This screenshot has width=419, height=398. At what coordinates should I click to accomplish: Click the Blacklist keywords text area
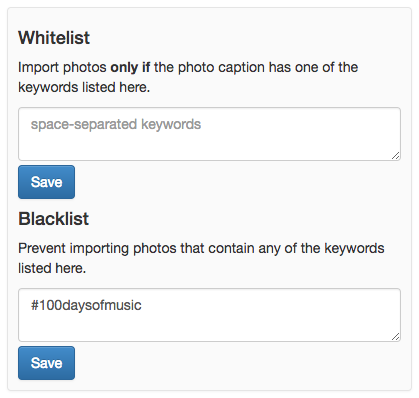pyautogui.click(x=209, y=315)
